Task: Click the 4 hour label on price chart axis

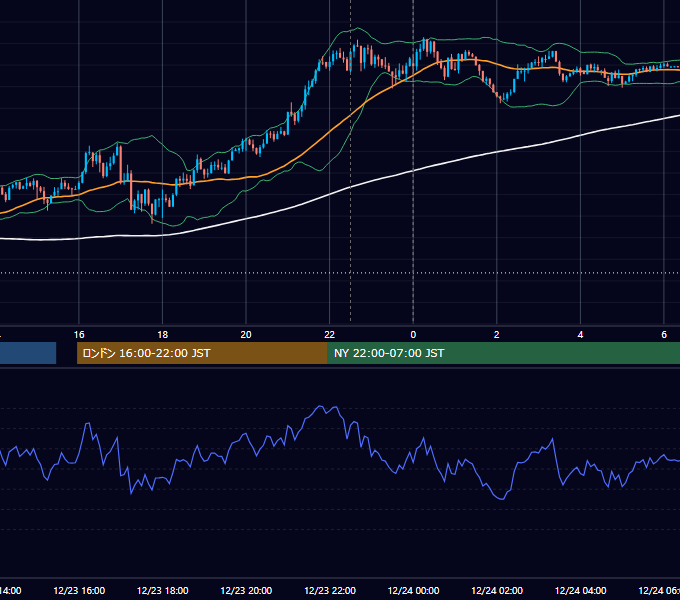Action: [x=580, y=335]
